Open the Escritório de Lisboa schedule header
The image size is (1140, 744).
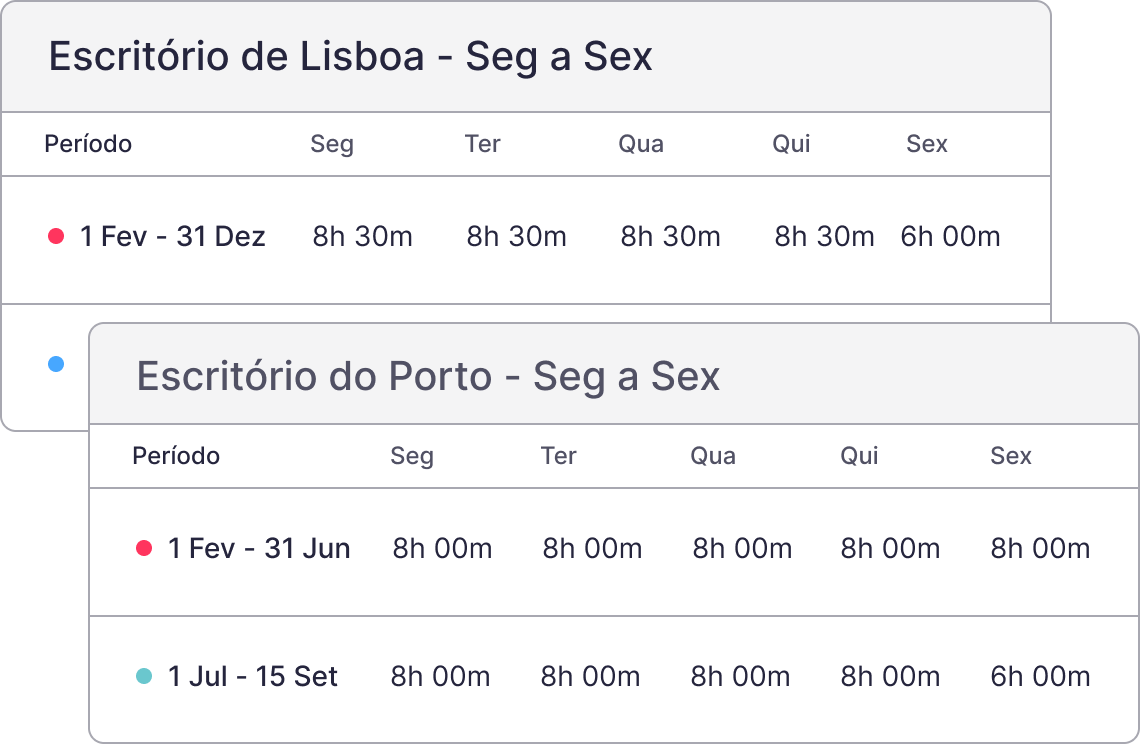[526, 57]
